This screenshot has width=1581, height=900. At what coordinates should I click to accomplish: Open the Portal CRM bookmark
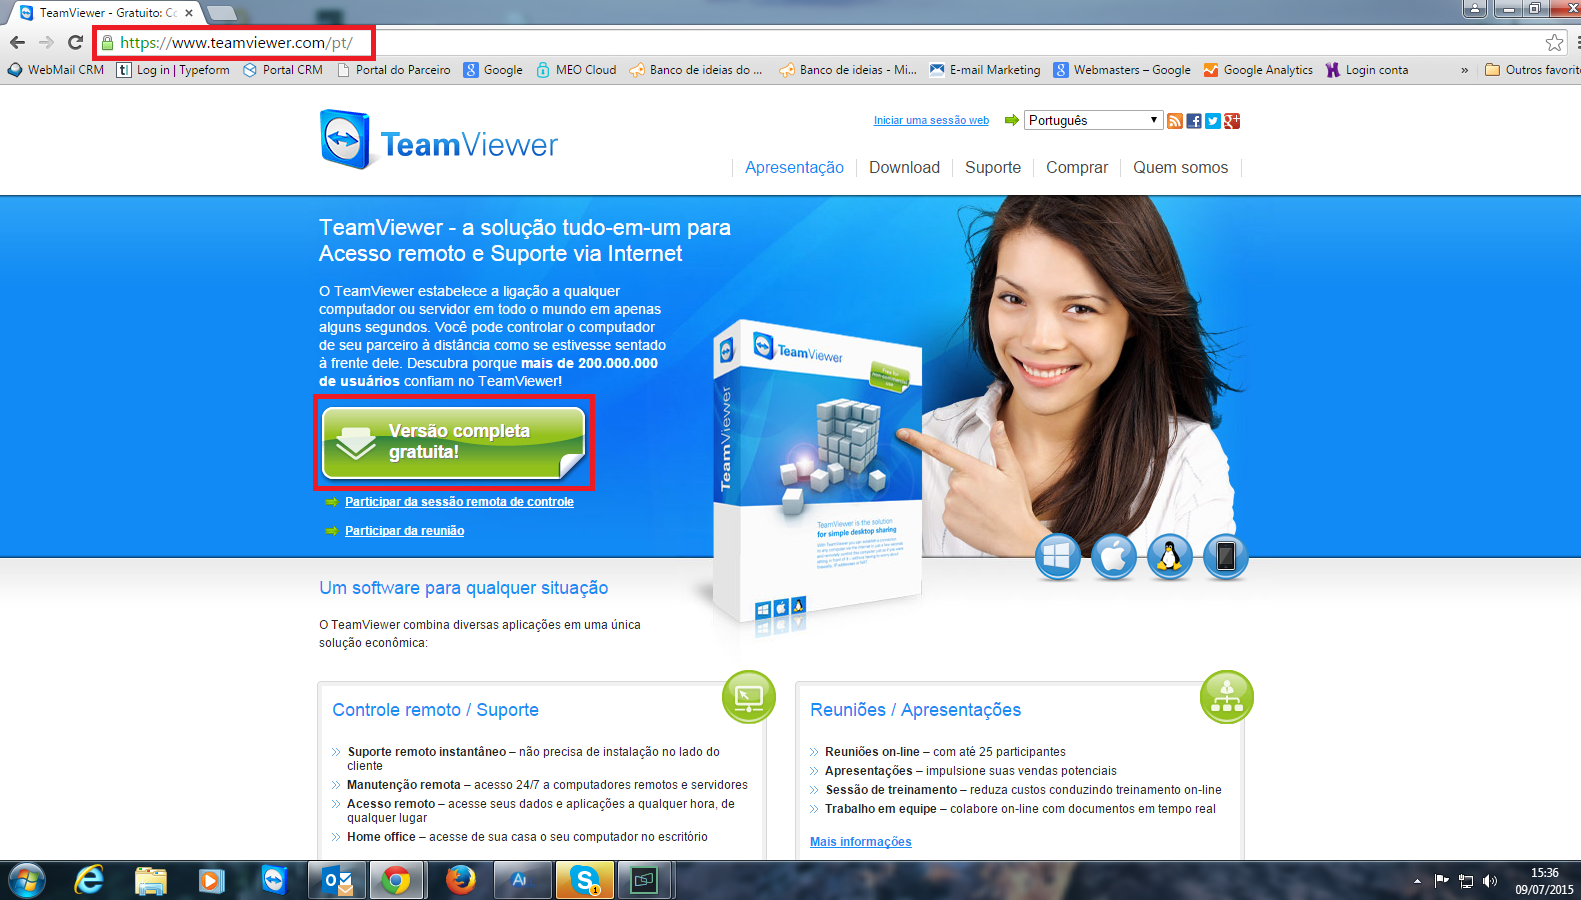coord(283,70)
